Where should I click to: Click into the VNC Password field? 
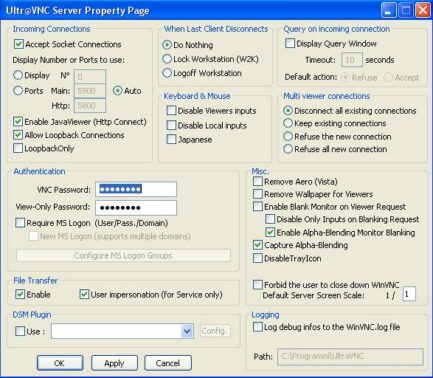[136, 189]
